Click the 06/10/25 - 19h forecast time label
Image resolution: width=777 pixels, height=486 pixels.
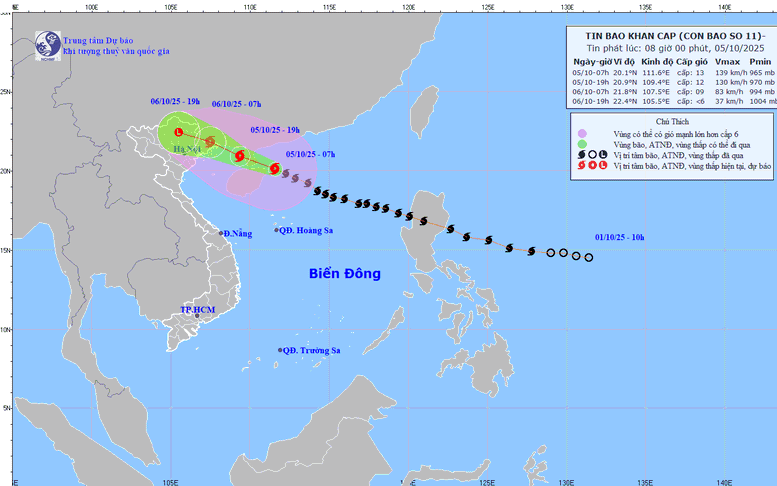[175, 102]
